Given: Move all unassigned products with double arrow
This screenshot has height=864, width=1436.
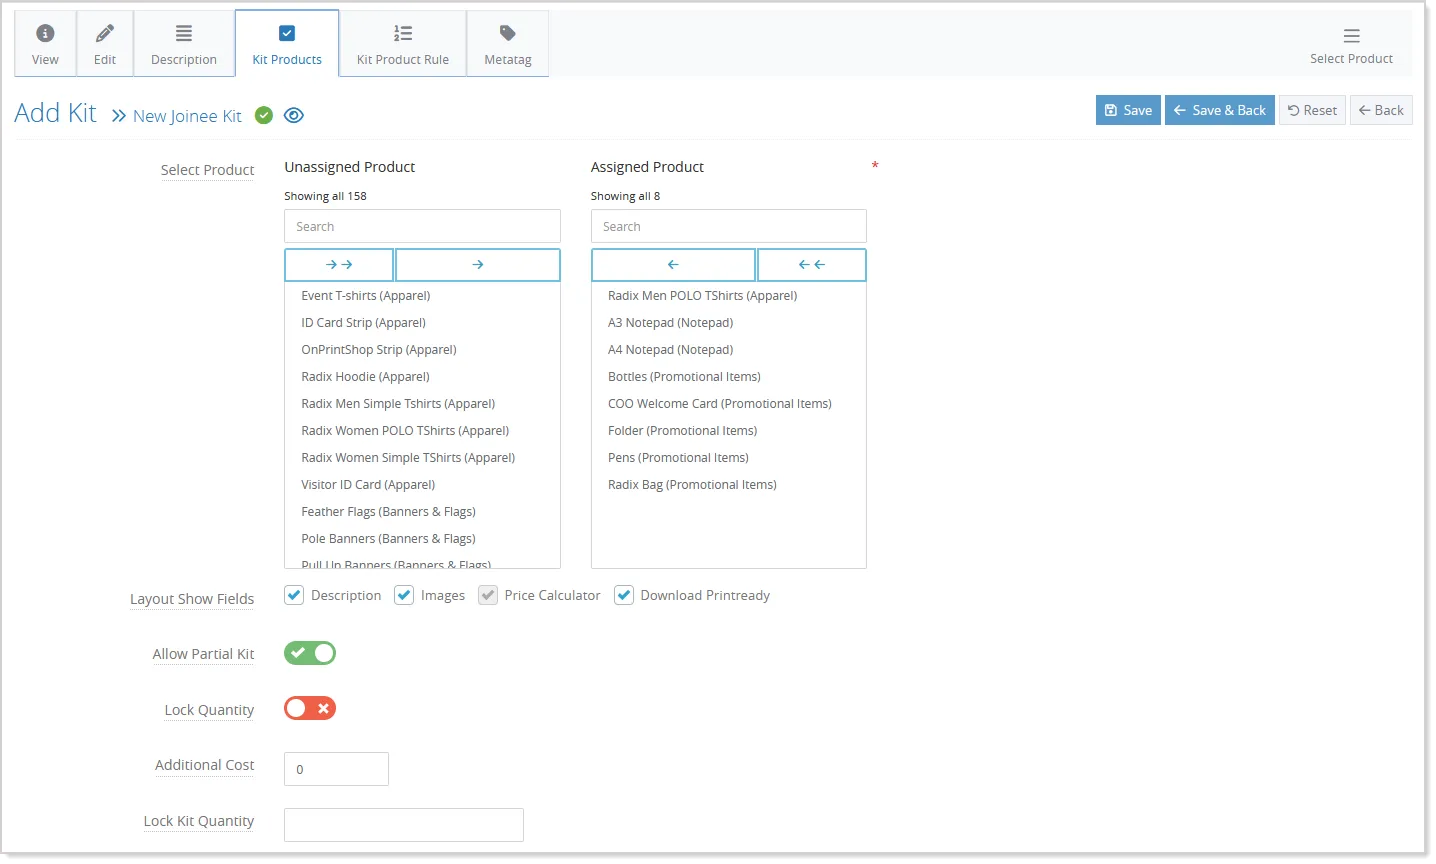Looking at the screenshot, I should tap(339, 265).
